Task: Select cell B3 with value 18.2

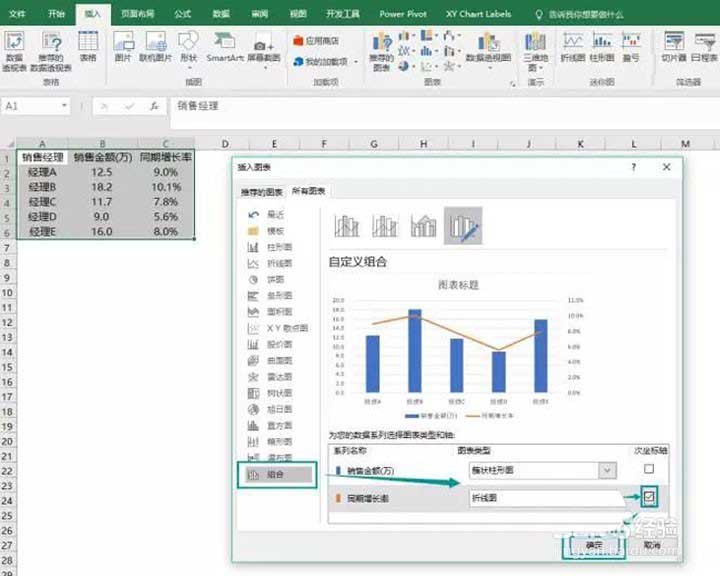Action: [102, 187]
